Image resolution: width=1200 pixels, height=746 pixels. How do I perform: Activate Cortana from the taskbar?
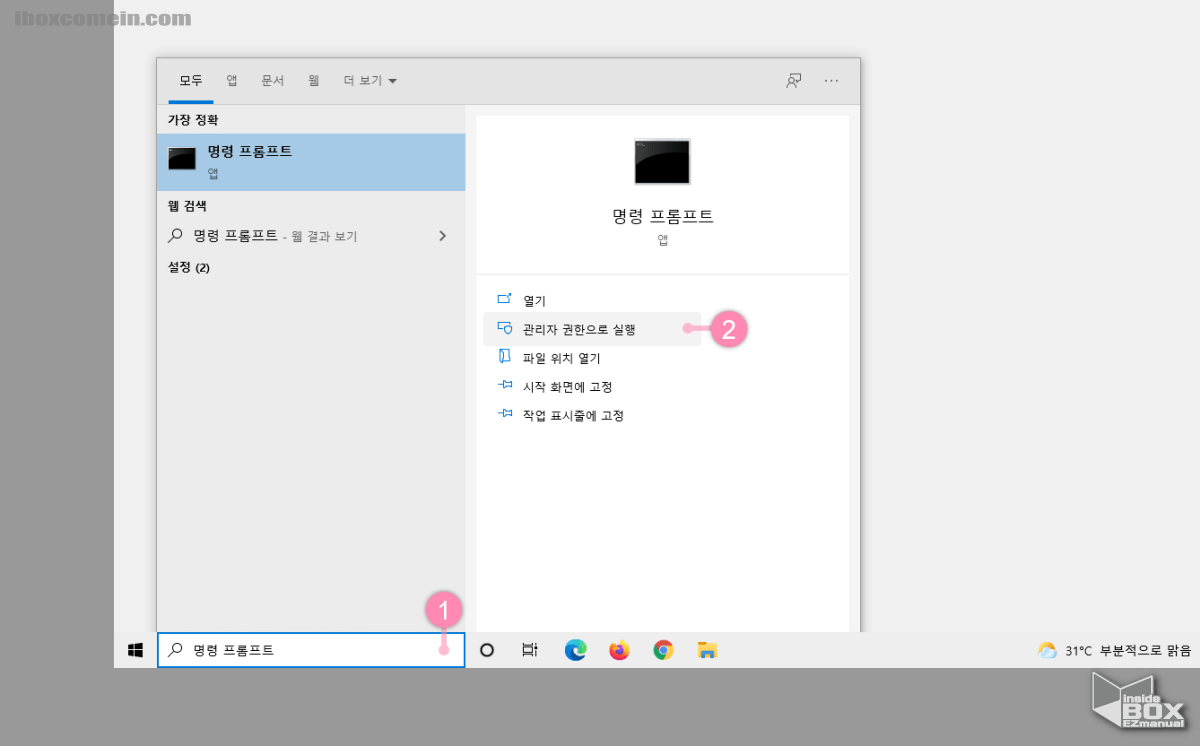[486, 650]
